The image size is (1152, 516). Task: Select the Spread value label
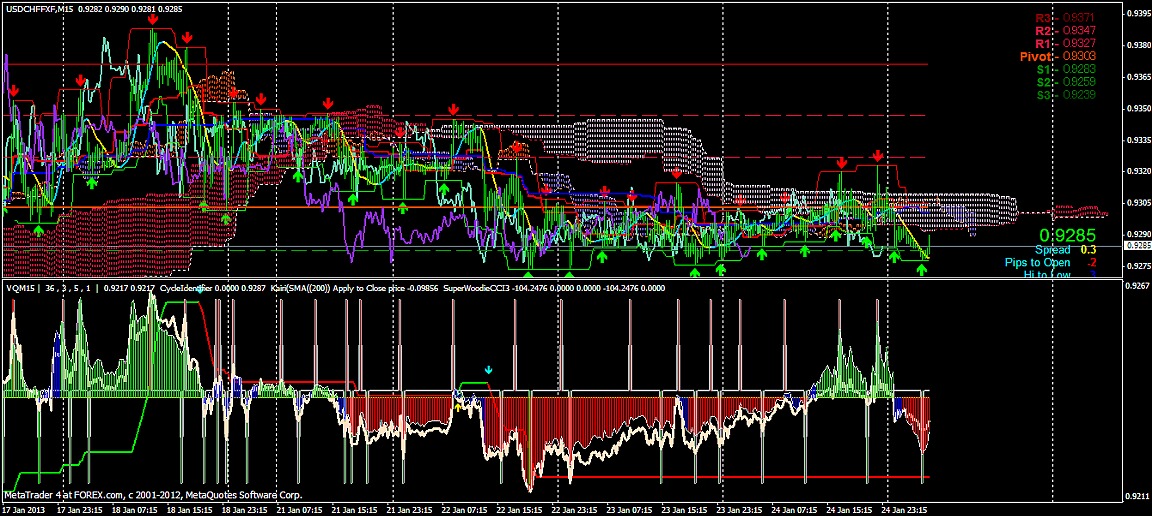pyautogui.click(x=1051, y=250)
